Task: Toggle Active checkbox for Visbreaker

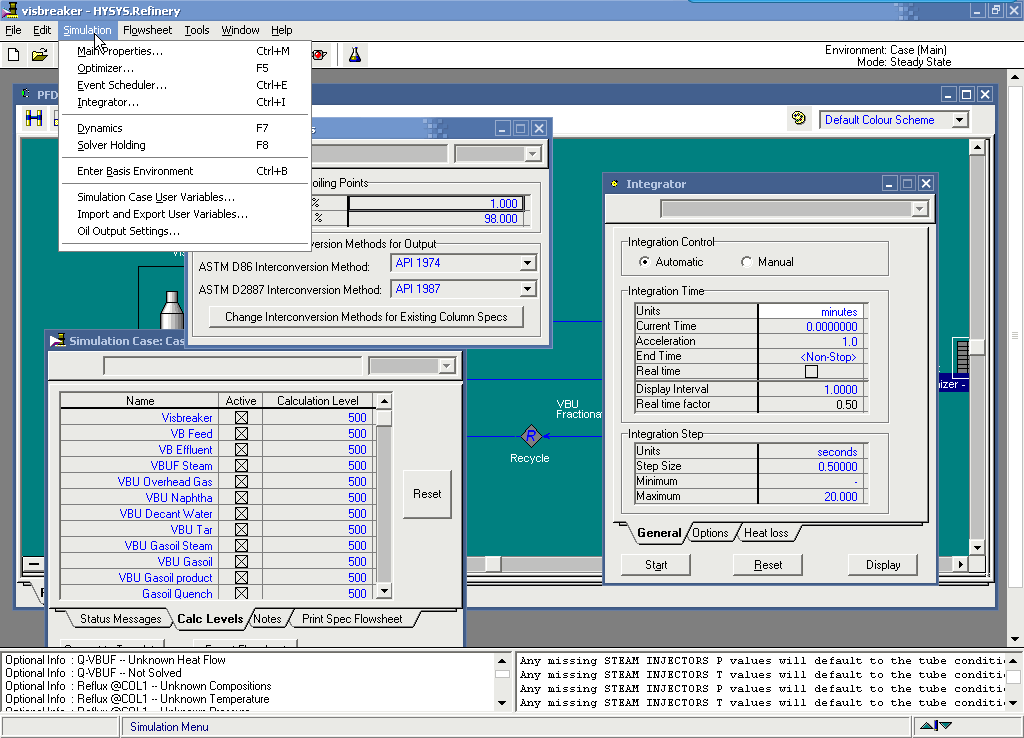Action: [x=241, y=417]
